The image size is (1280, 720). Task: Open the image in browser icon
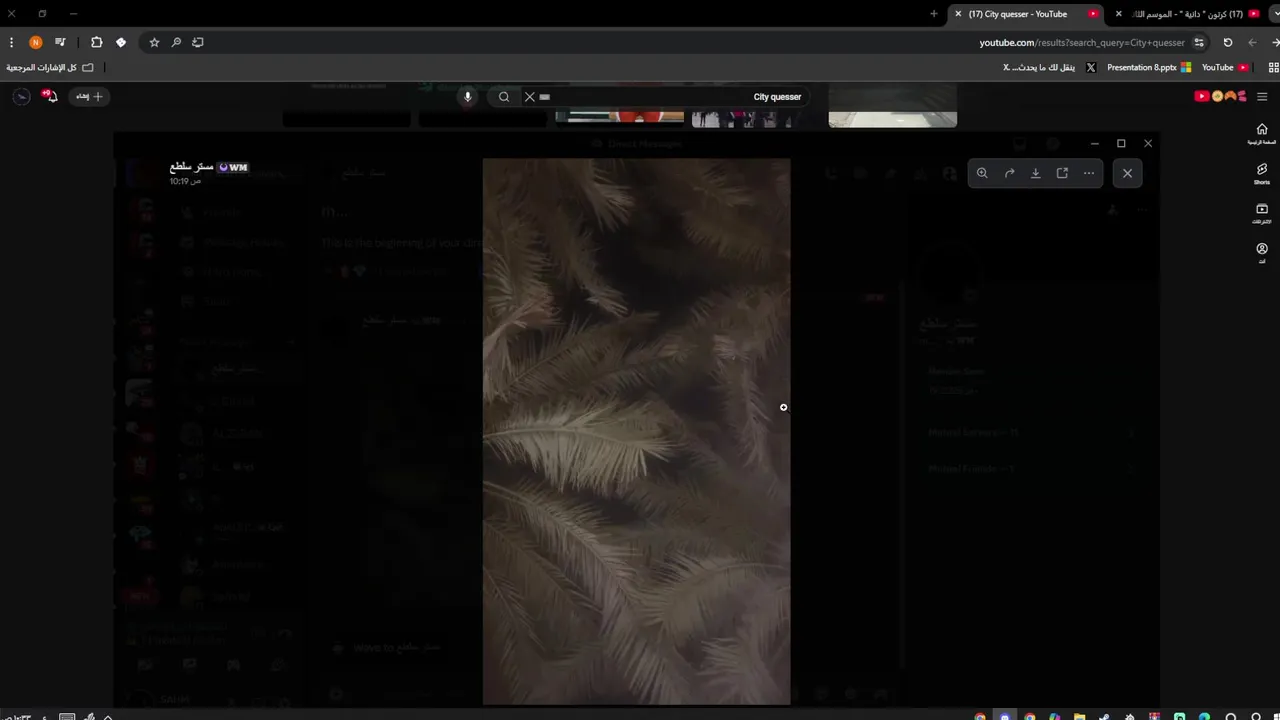tap(1062, 173)
